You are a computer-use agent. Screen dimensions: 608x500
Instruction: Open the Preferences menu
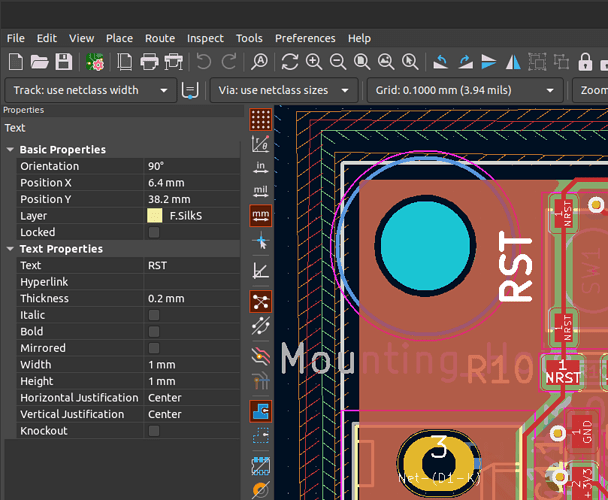coord(305,38)
